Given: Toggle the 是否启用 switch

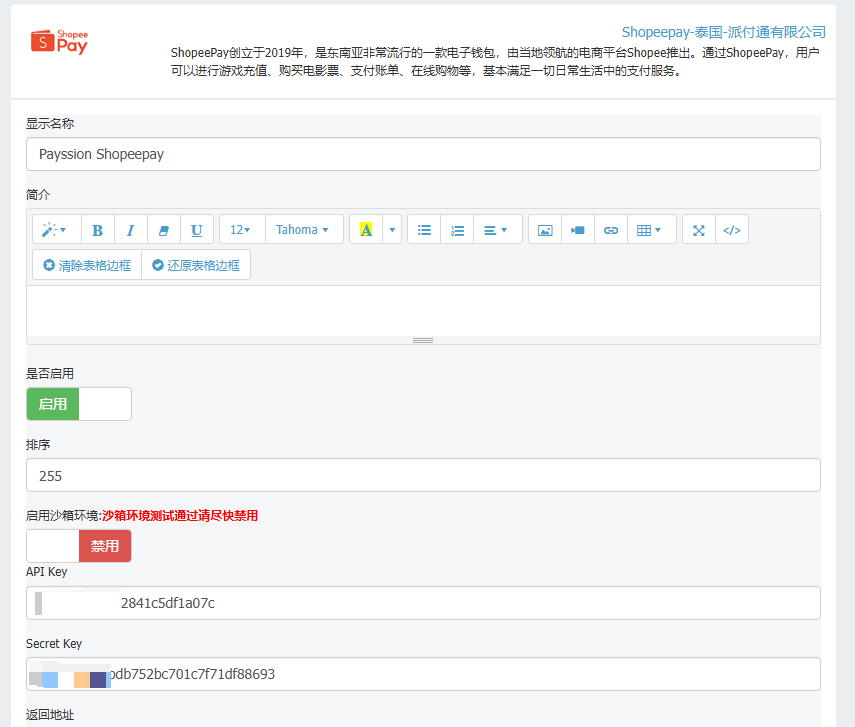Looking at the screenshot, I should click(79, 404).
